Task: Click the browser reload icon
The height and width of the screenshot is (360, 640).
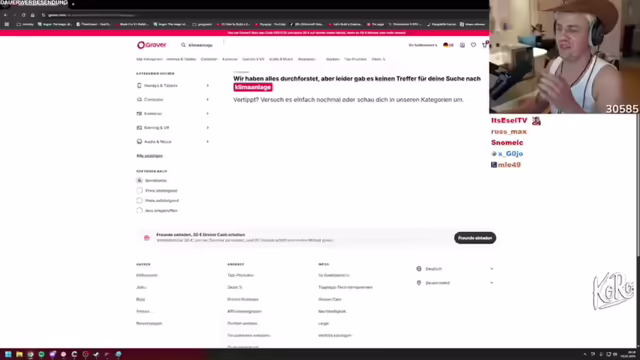Action: pyautogui.click(x=23, y=15)
